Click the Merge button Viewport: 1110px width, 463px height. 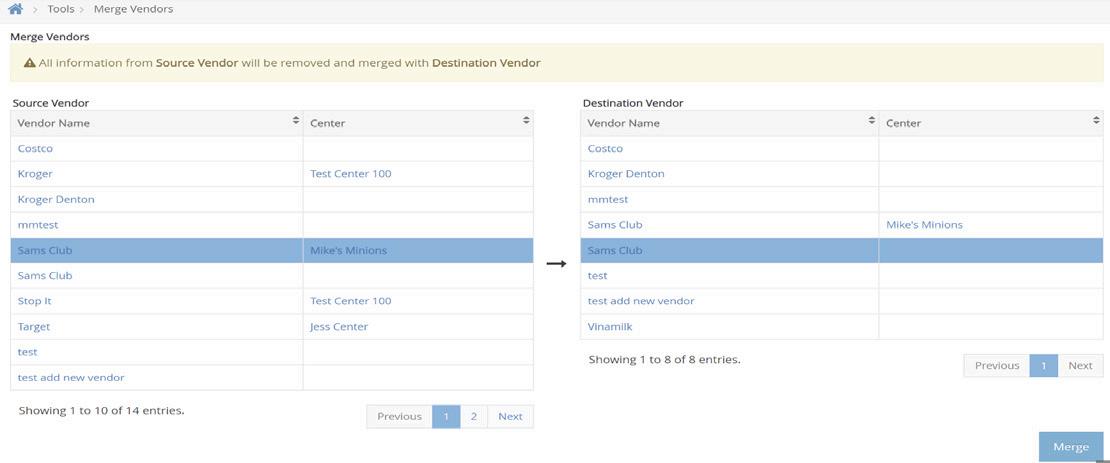[x=1070, y=447]
